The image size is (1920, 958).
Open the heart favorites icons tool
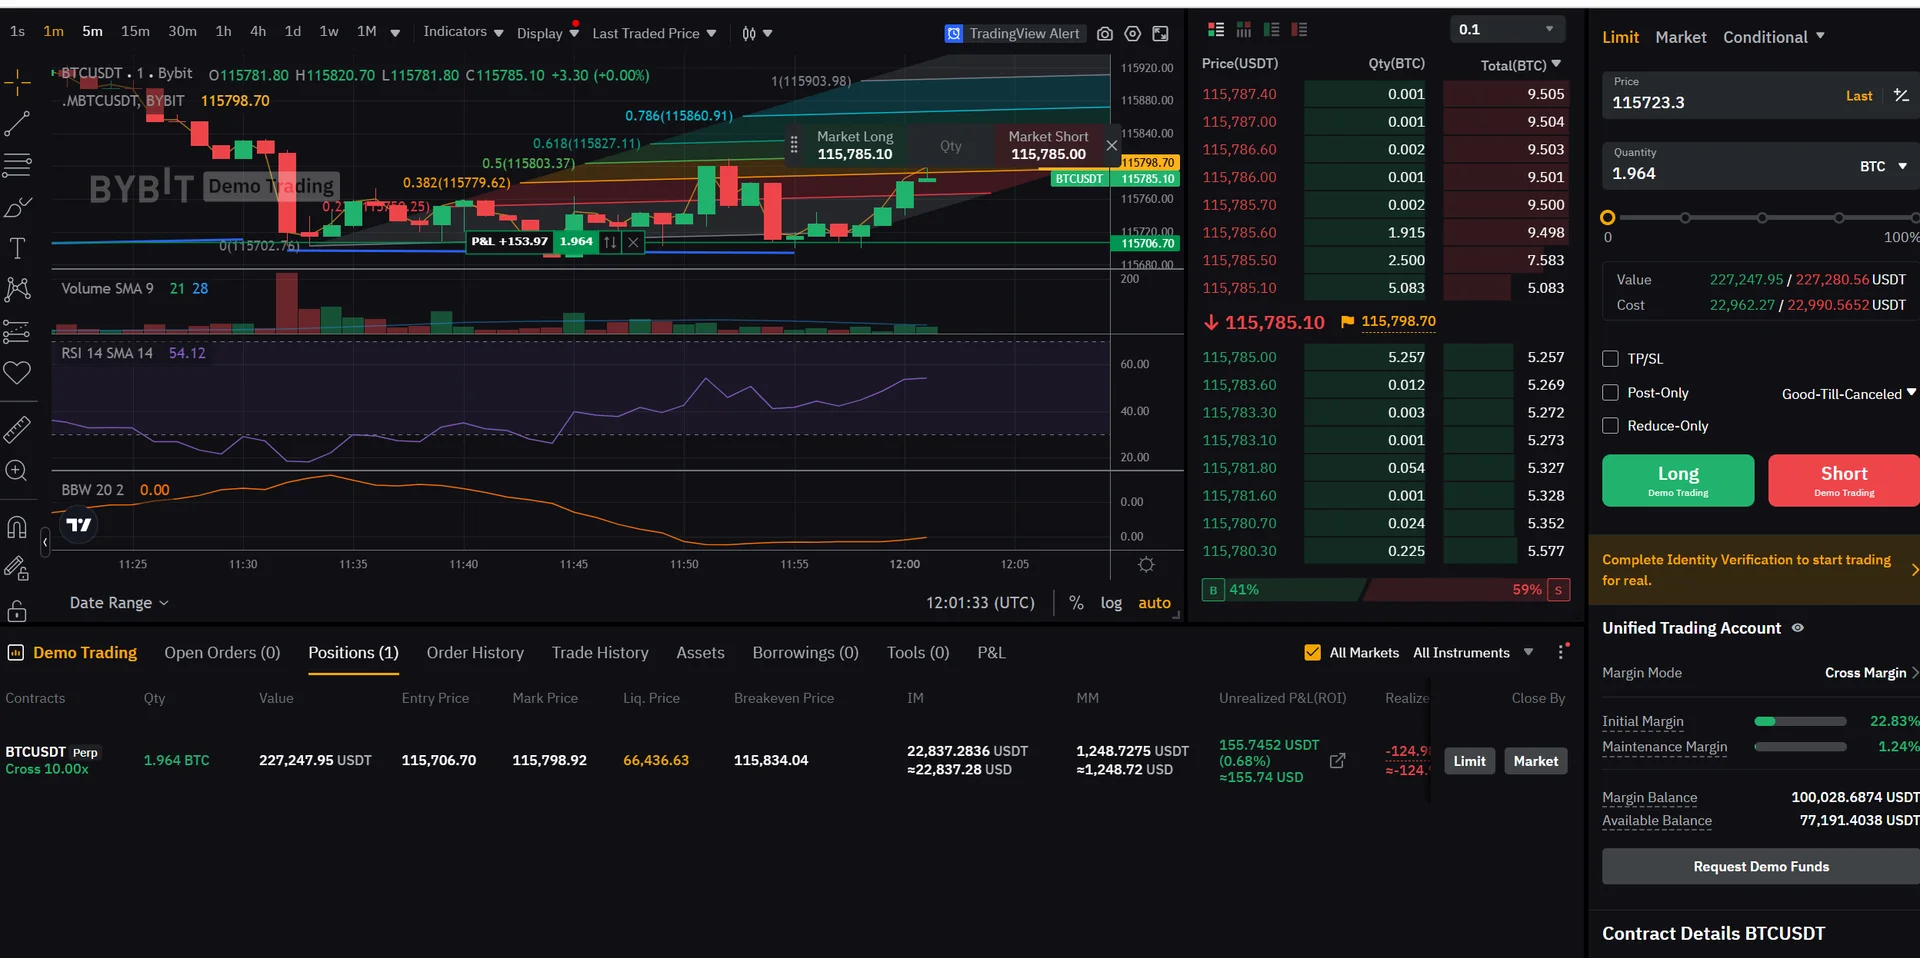[x=17, y=373]
